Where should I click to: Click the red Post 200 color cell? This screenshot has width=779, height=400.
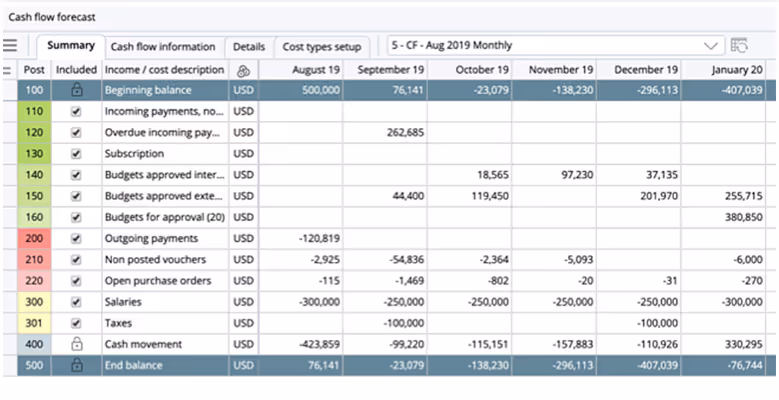[x=34, y=239]
